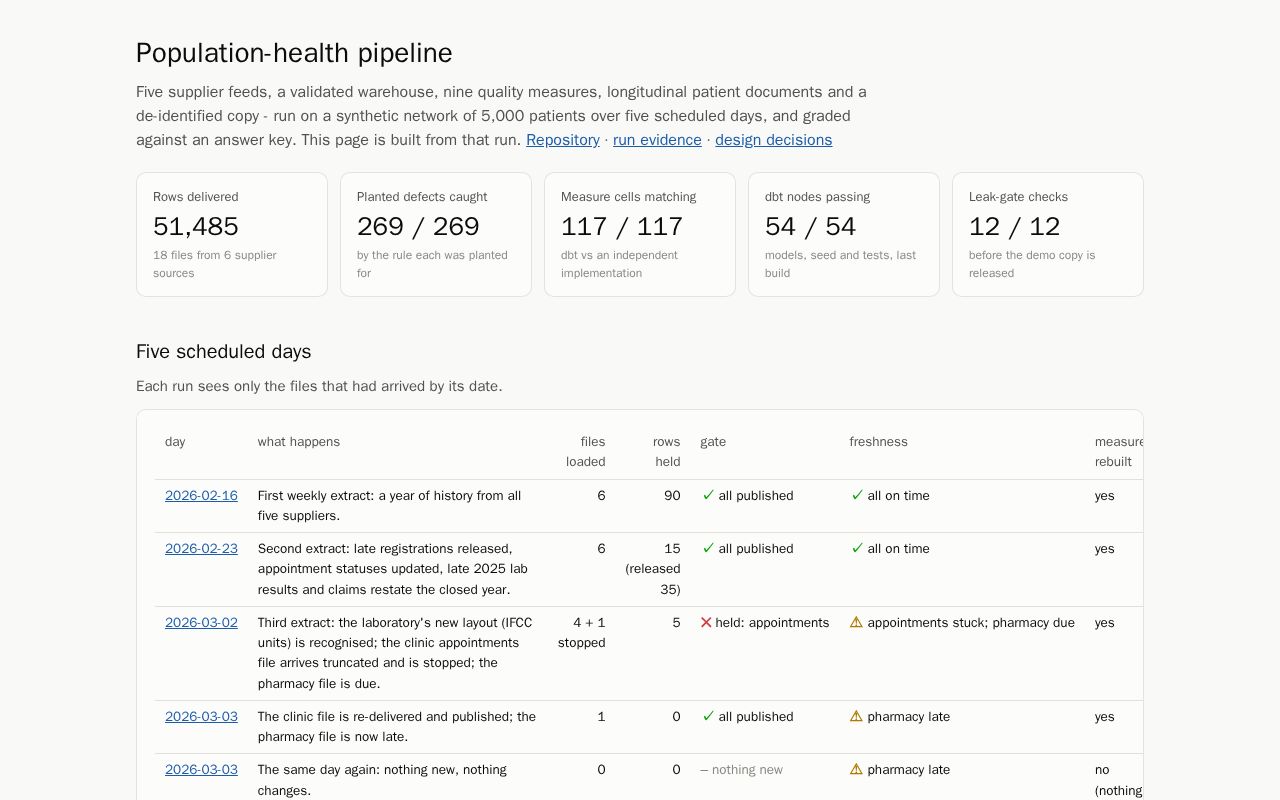Open the 2026-02-23 run day link
Viewport: 1280px width, 800px height.
tap(201, 548)
